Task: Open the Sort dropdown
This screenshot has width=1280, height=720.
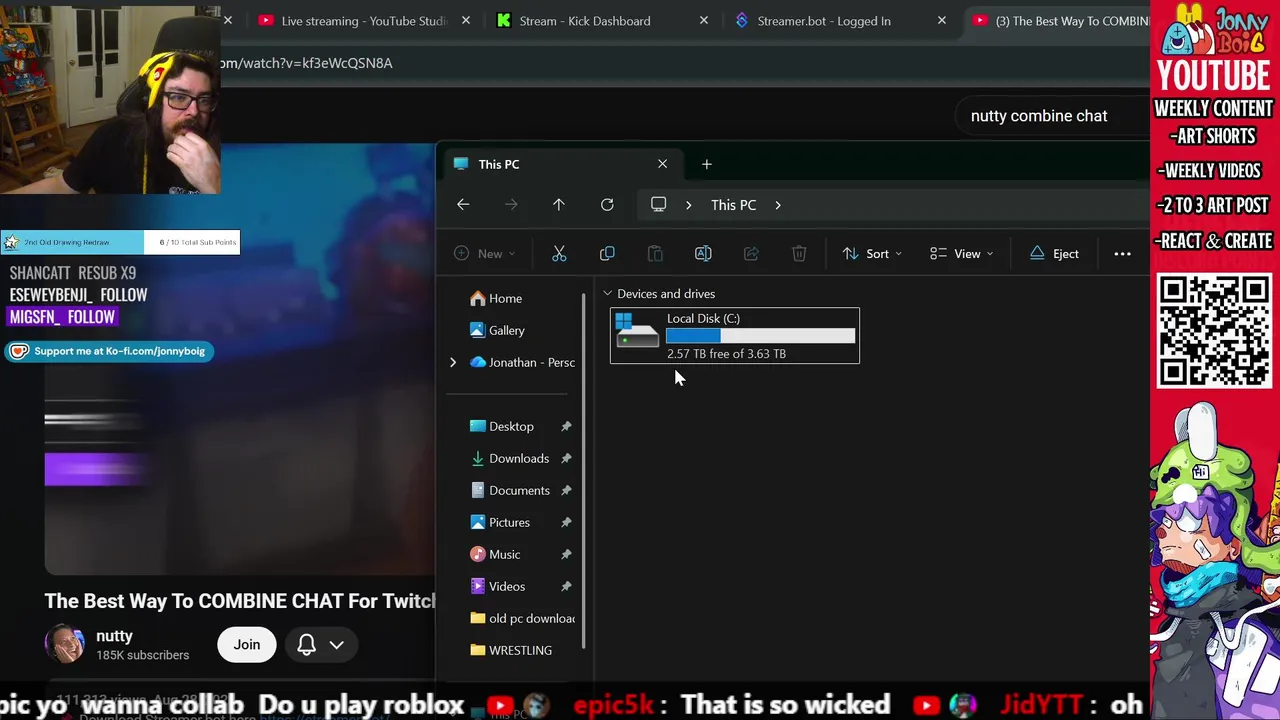Action: (x=872, y=254)
